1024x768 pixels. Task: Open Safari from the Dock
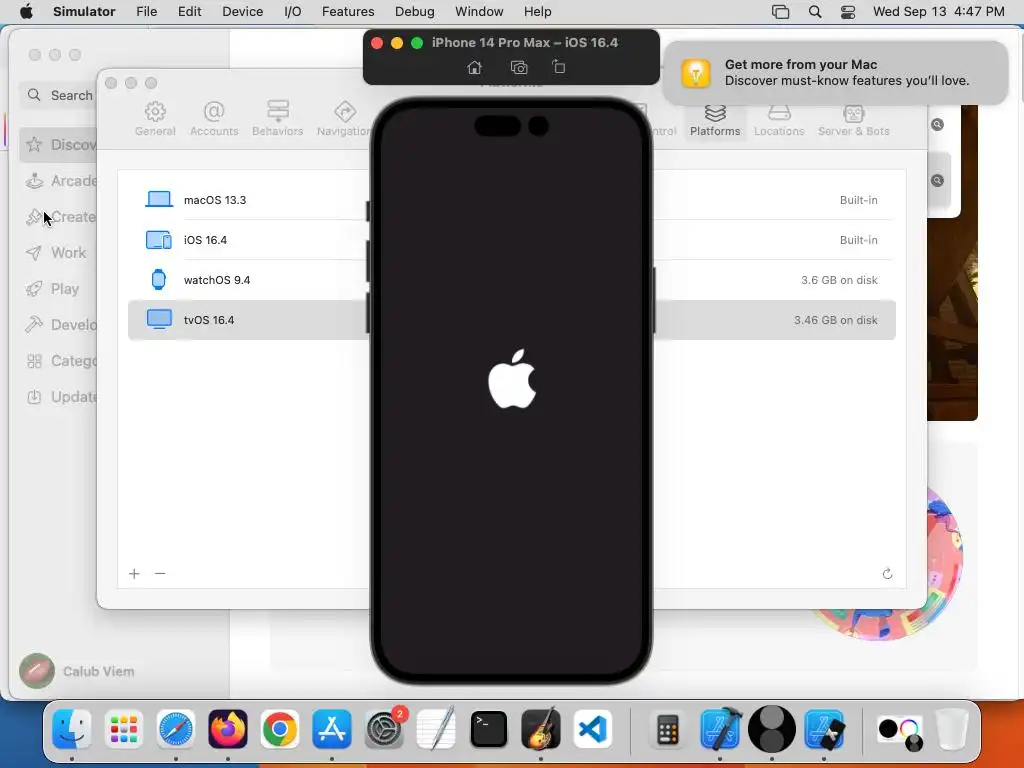[176, 729]
